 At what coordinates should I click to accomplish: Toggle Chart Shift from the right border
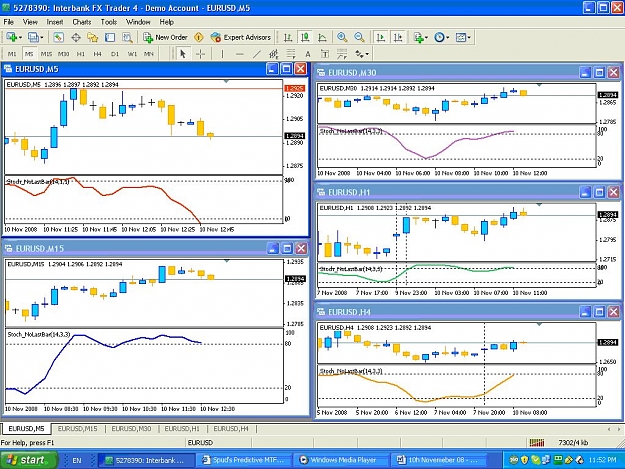click(398, 37)
